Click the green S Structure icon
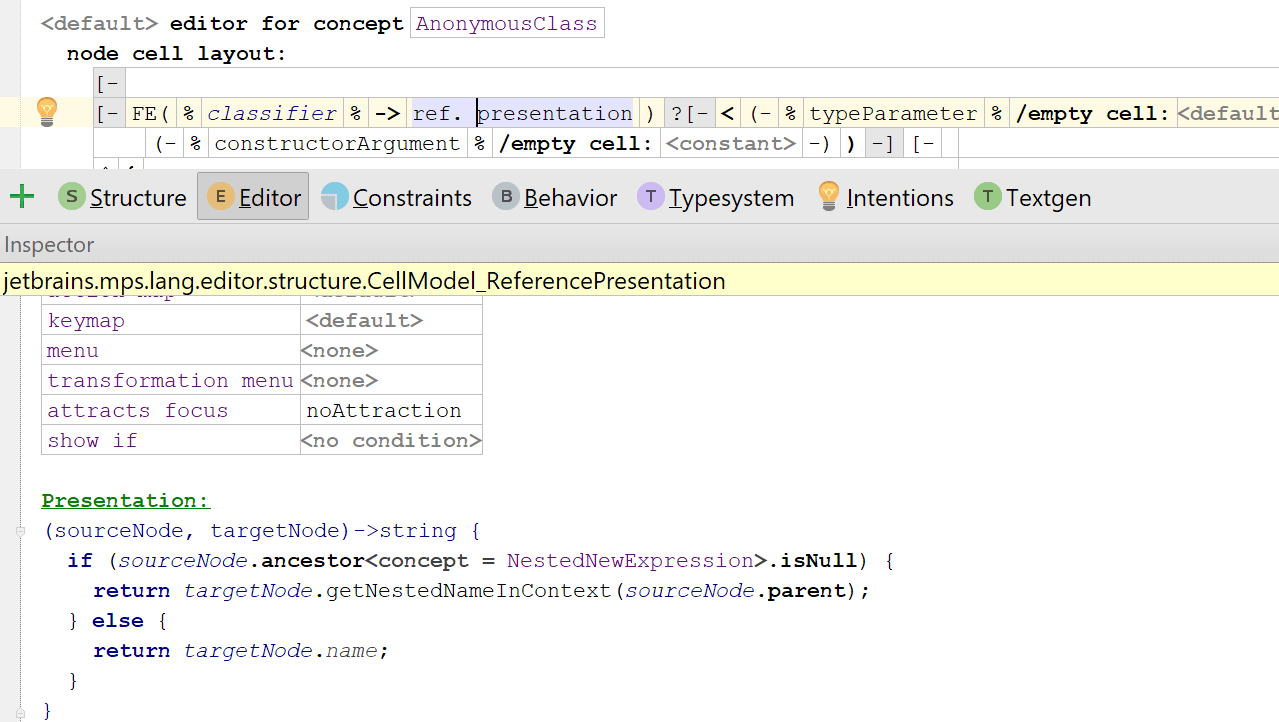The height and width of the screenshot is (722, 1279). pos(71,197)
